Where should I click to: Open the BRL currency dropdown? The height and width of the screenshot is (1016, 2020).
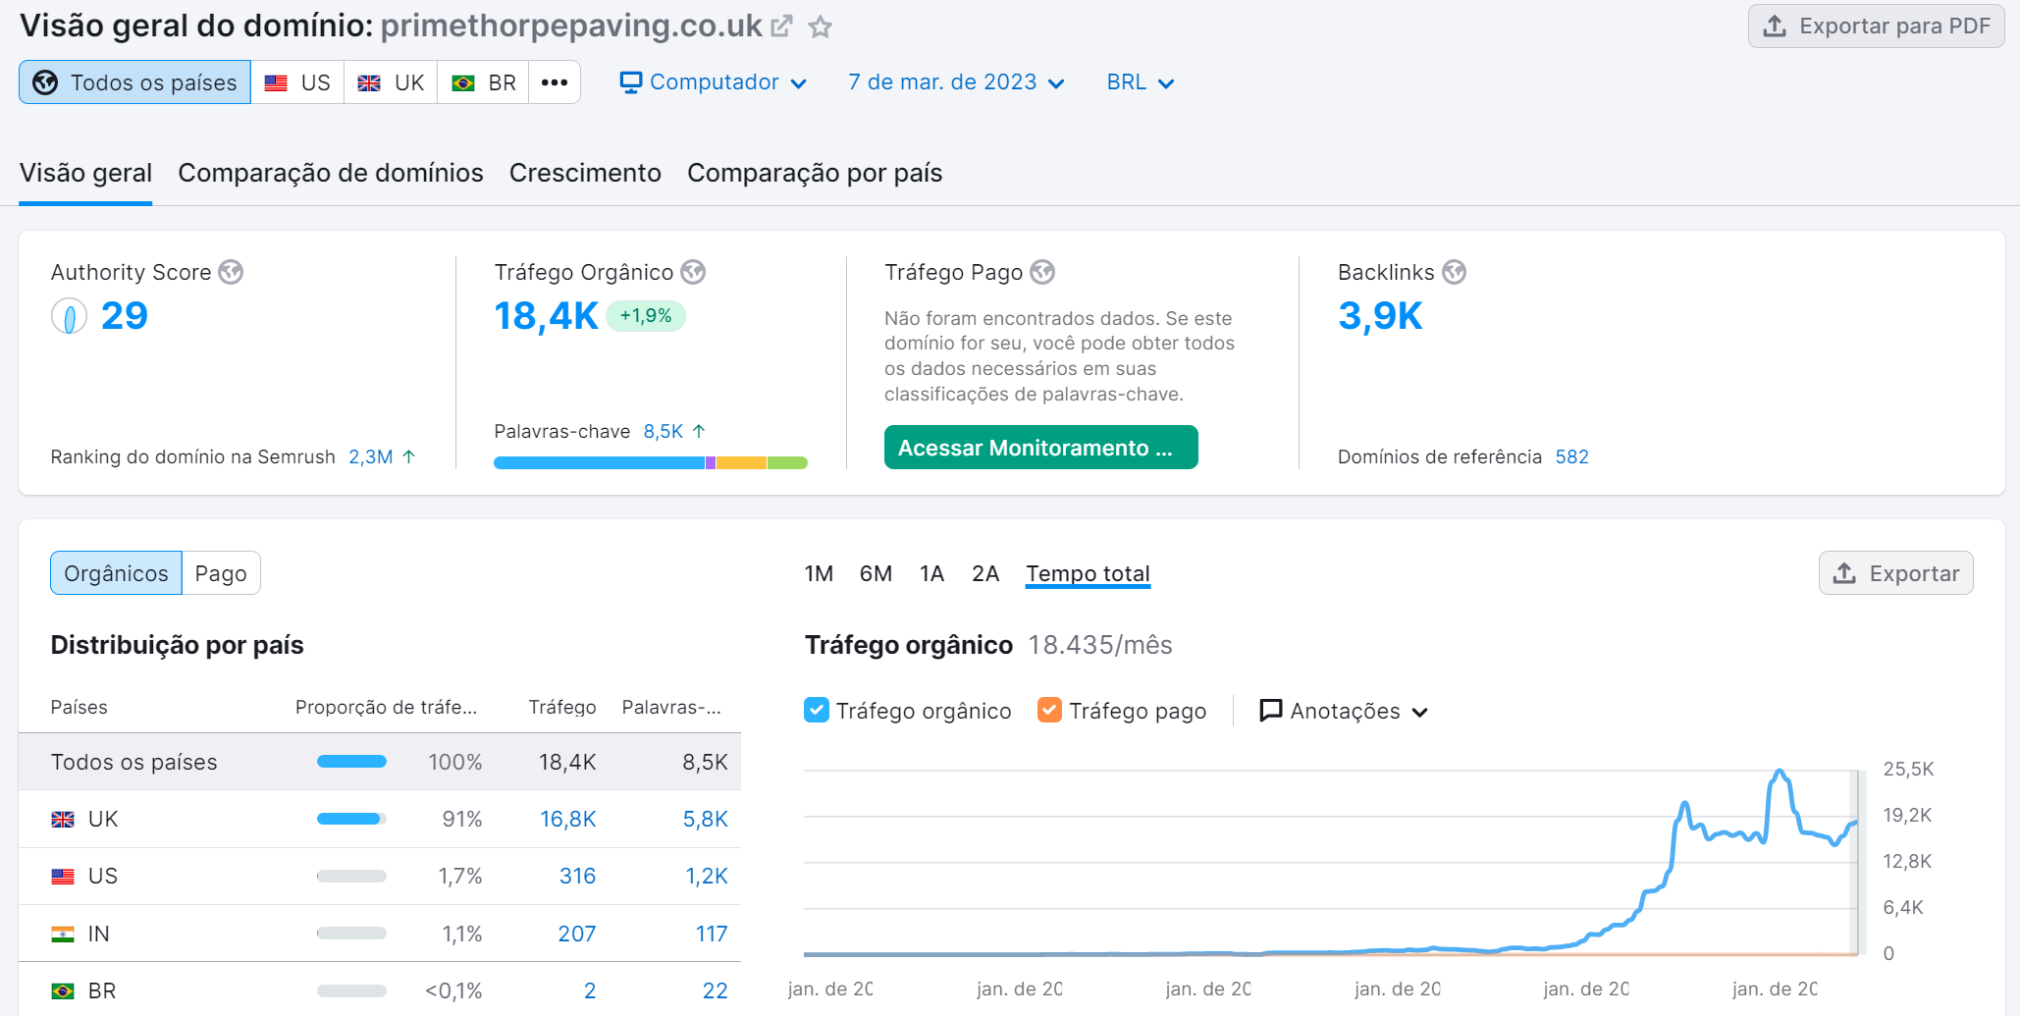pos(1140,82)
